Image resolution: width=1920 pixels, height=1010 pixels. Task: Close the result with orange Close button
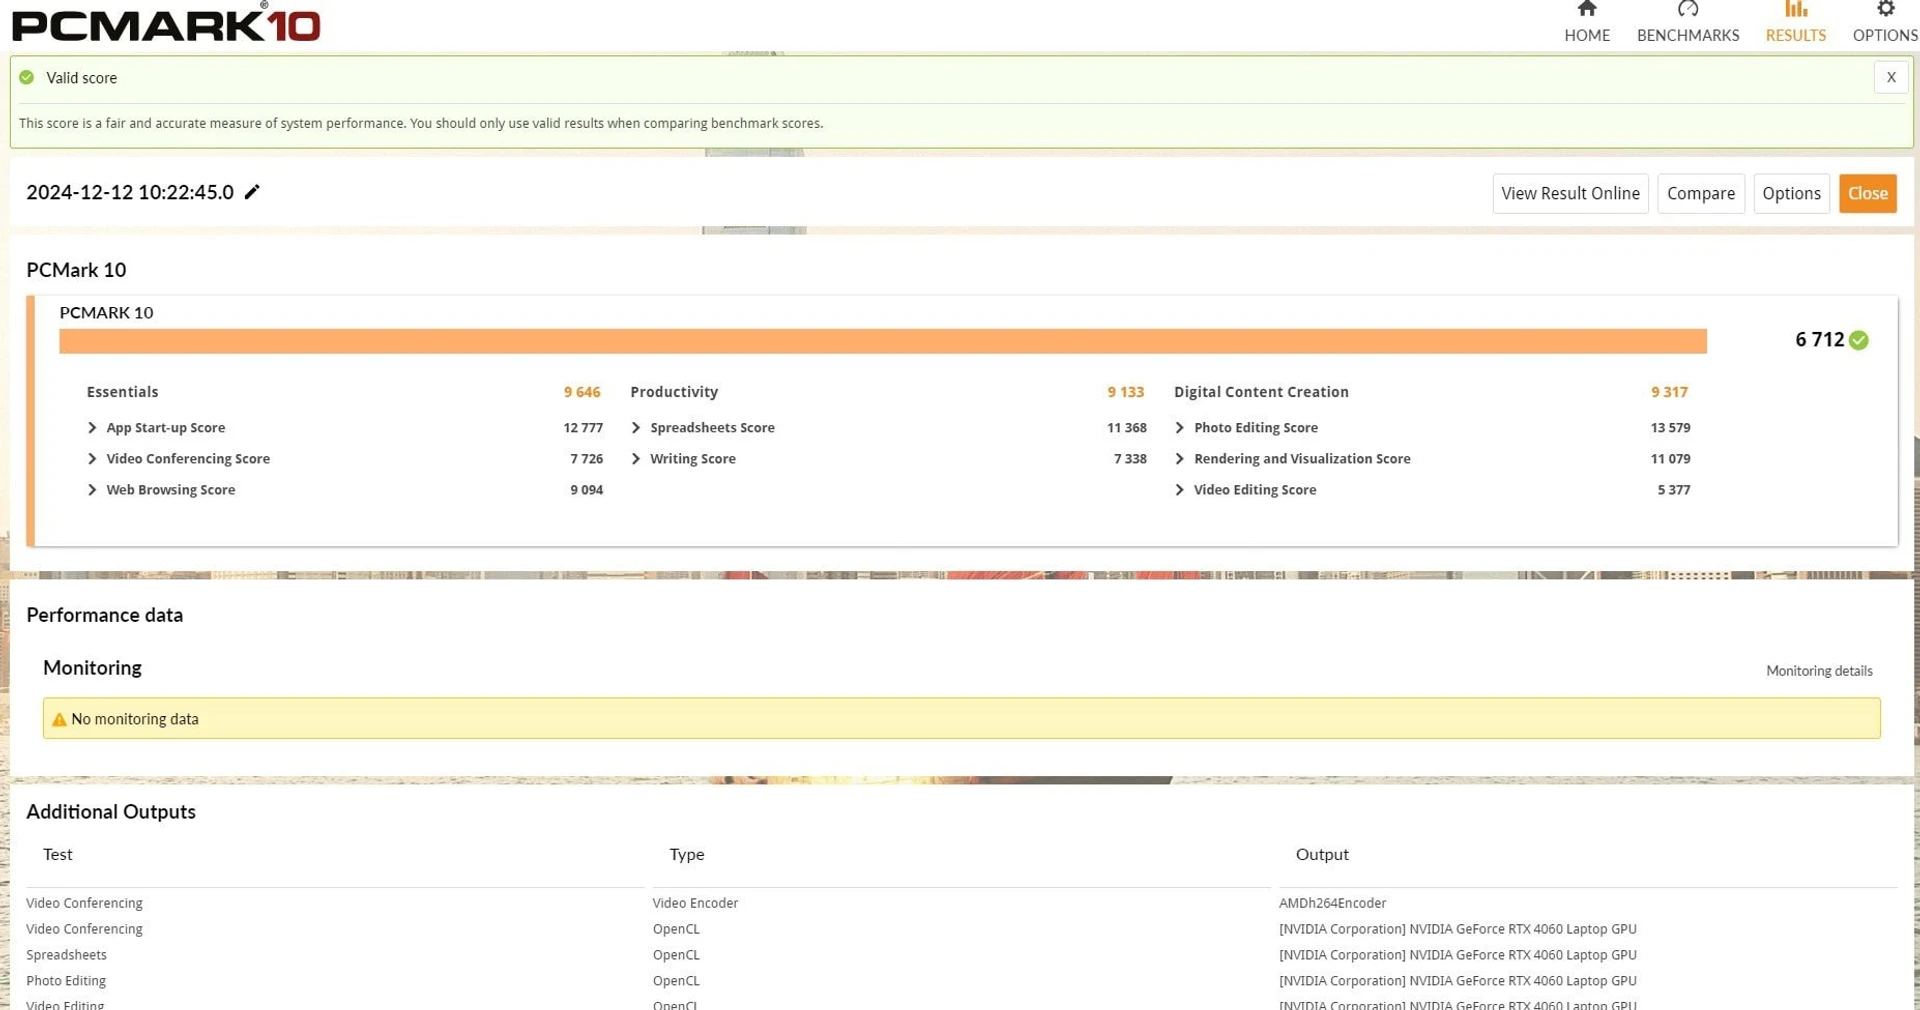click(x=1868, y=194)
